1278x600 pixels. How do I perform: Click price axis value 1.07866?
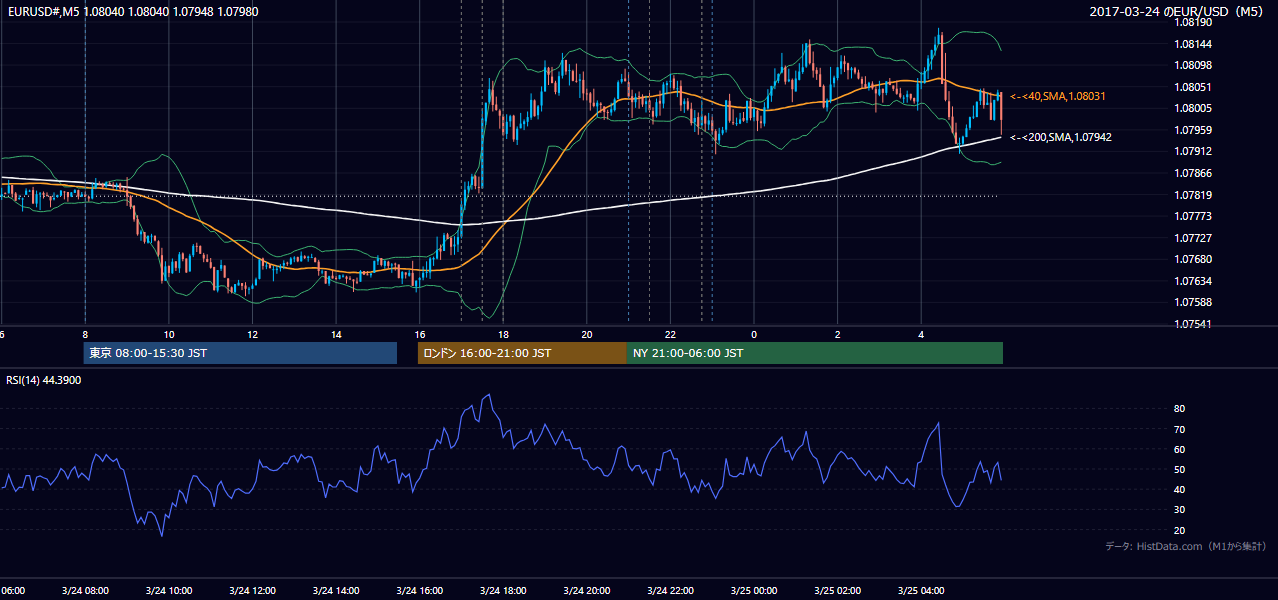point(1193,173)
